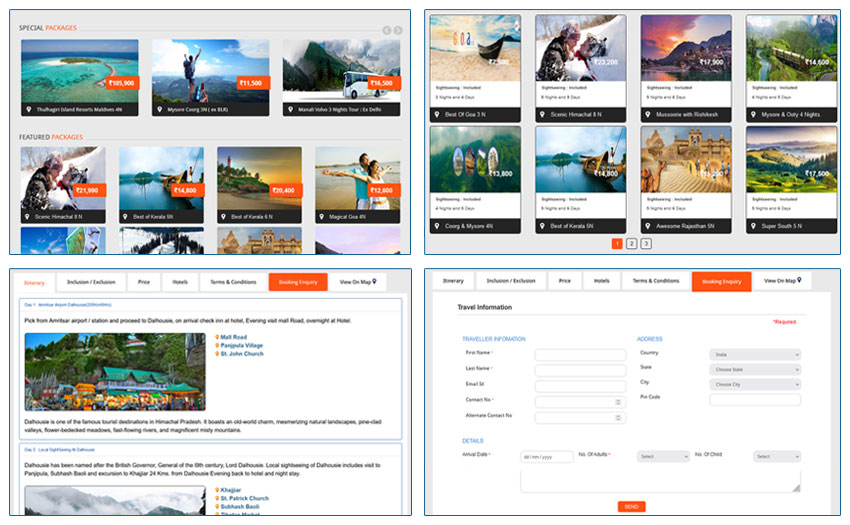Switch to Itinerary tab on booking form page
The height and width of the screenshot is (525, 850).
453,281
